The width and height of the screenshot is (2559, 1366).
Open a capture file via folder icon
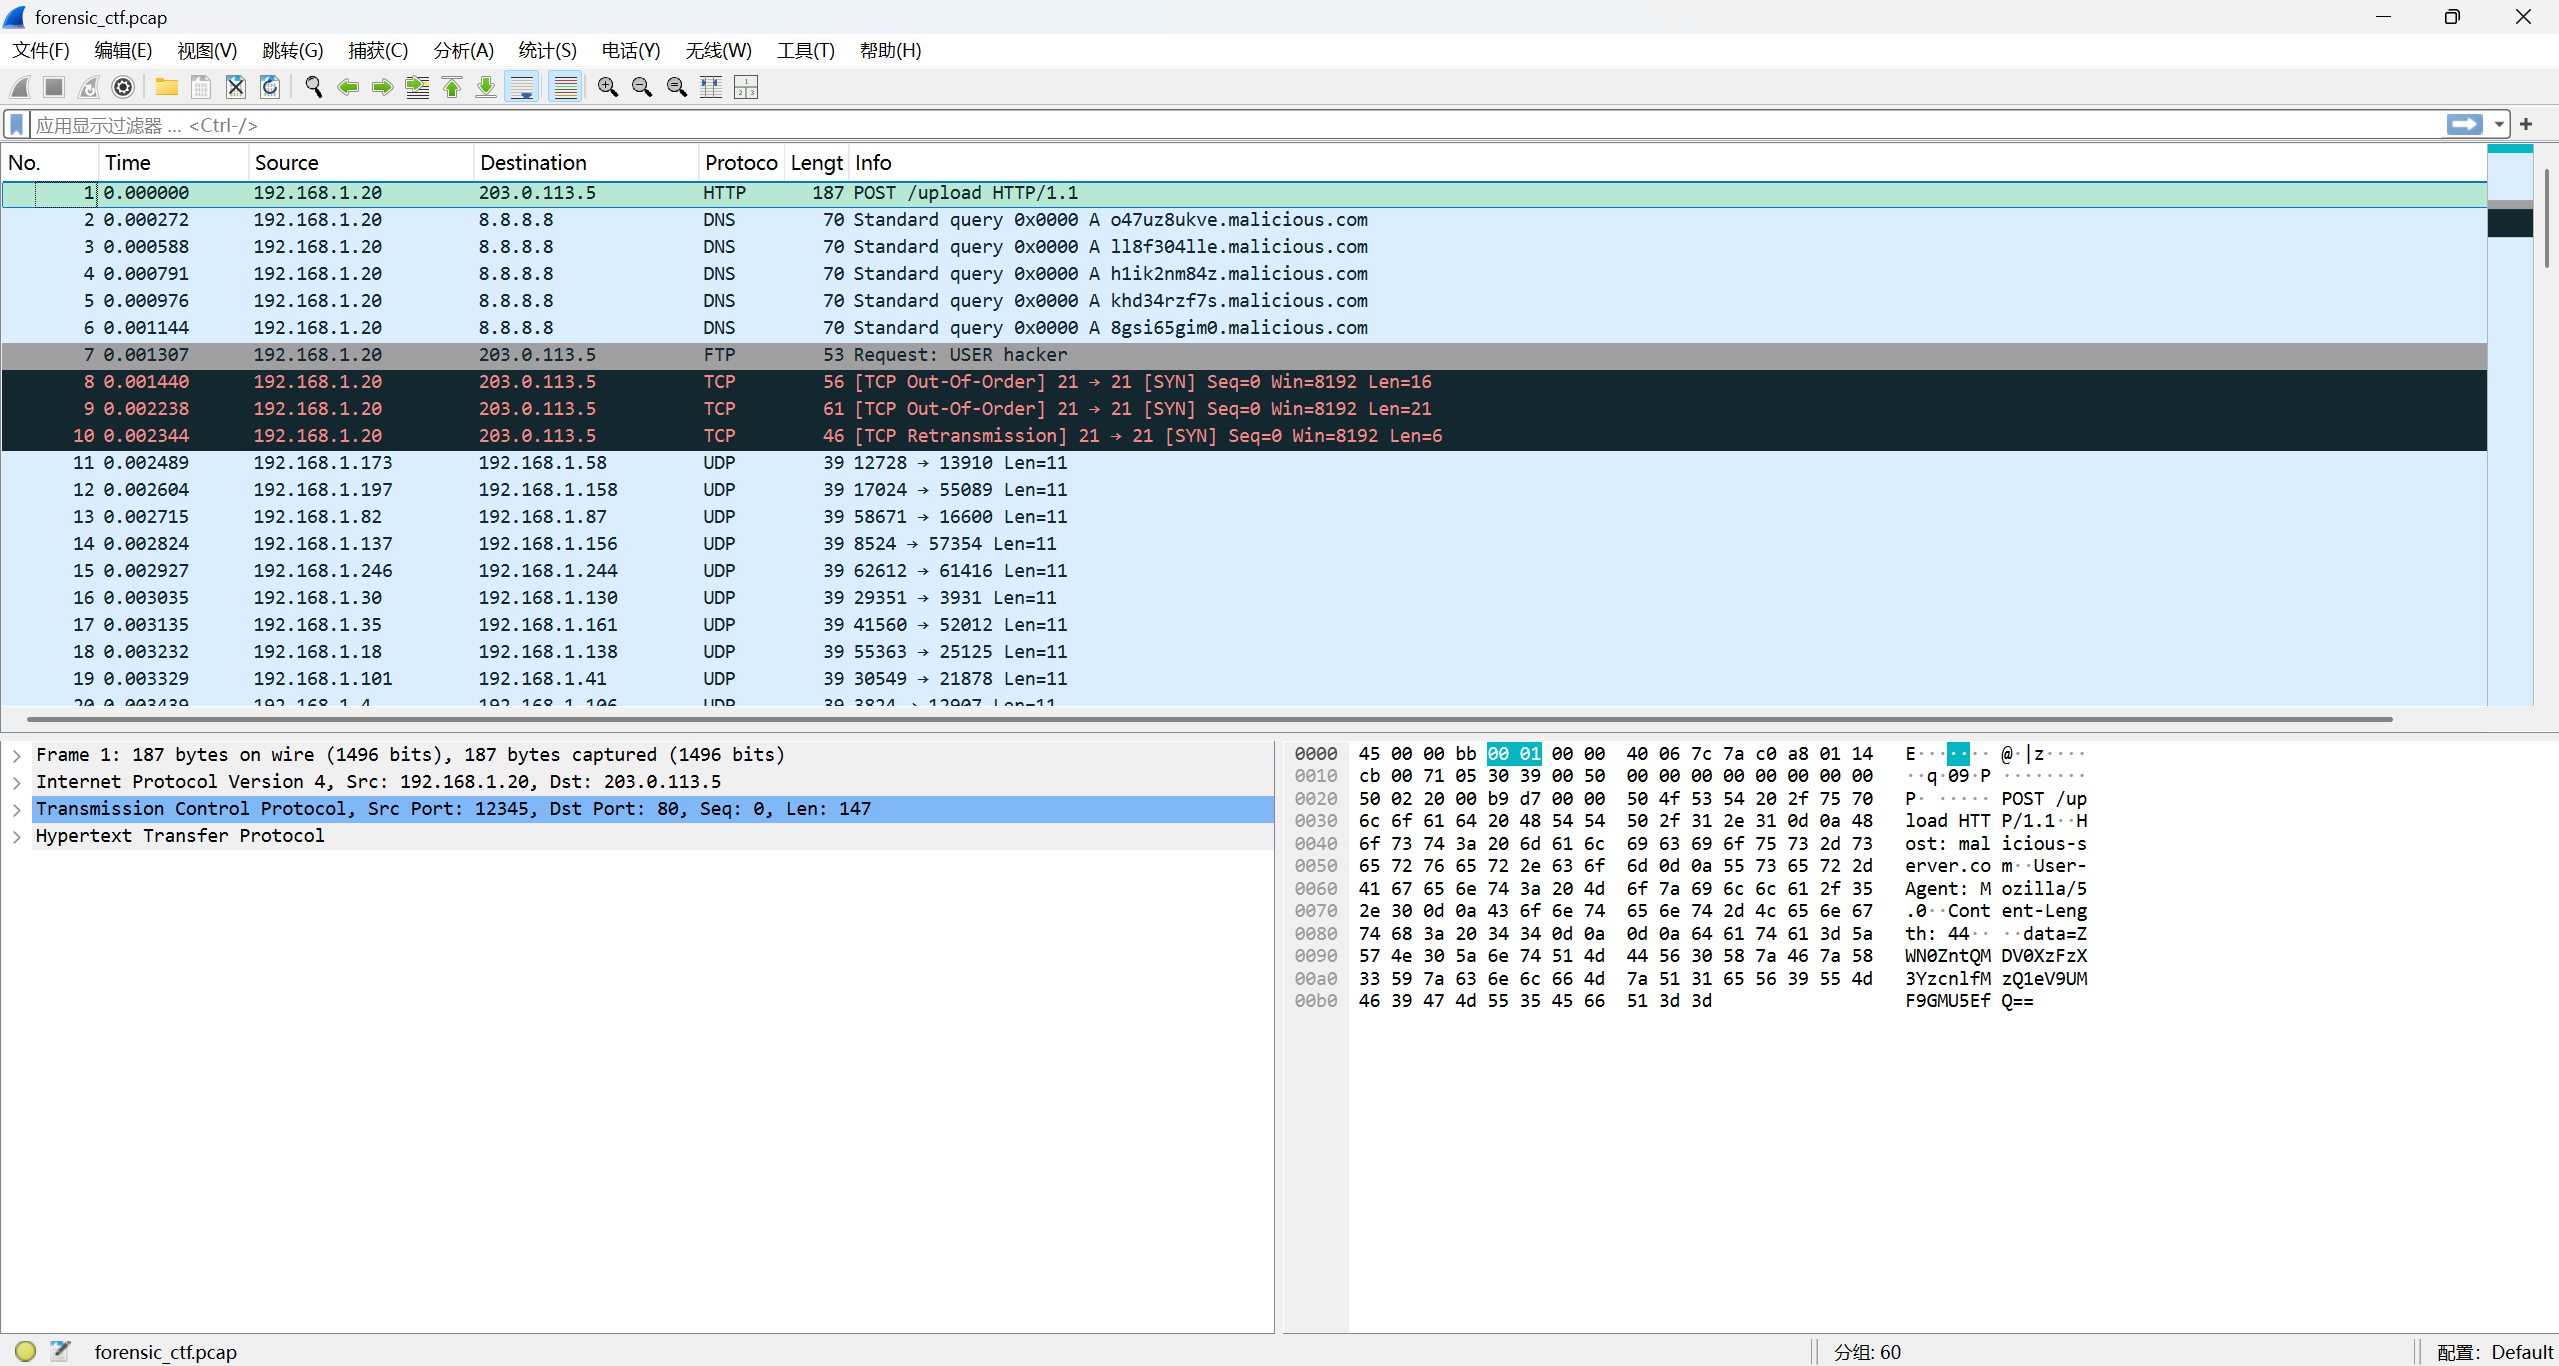pos(166,87)
